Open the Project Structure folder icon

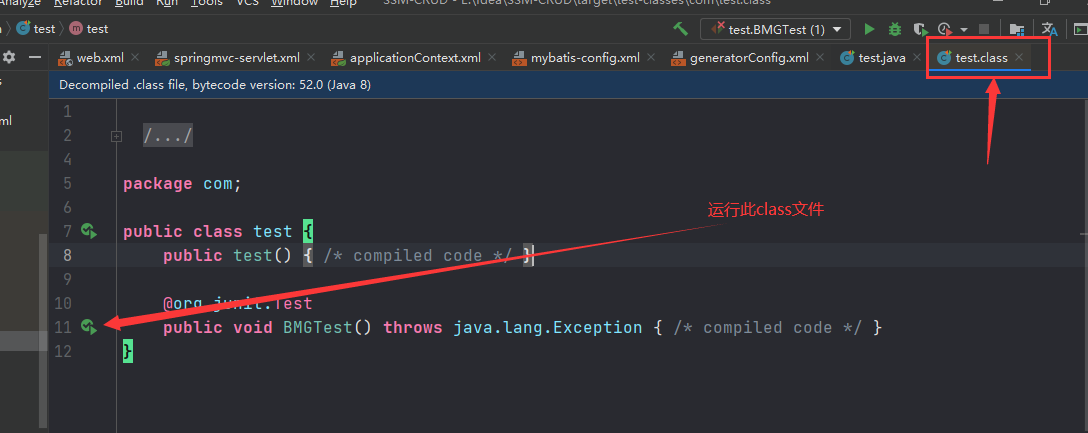(x=1017, y=29)
